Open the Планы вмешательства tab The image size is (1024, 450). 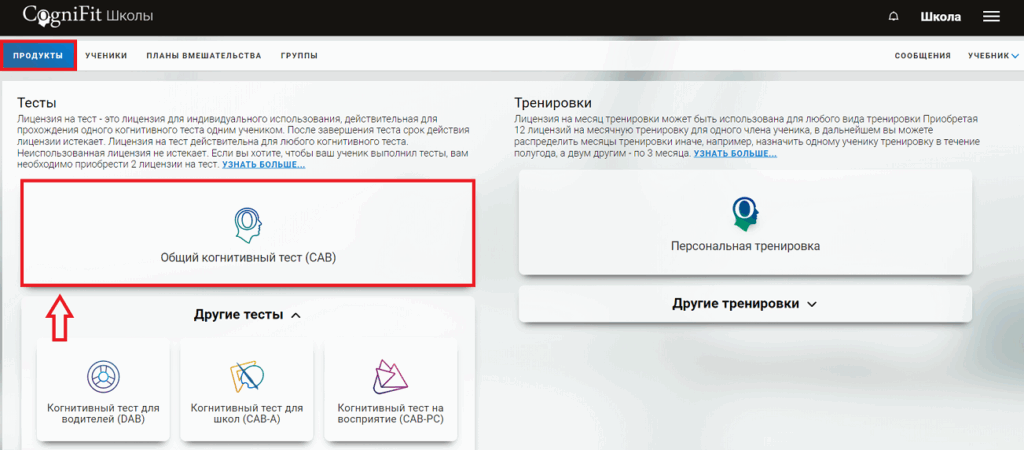203,56
